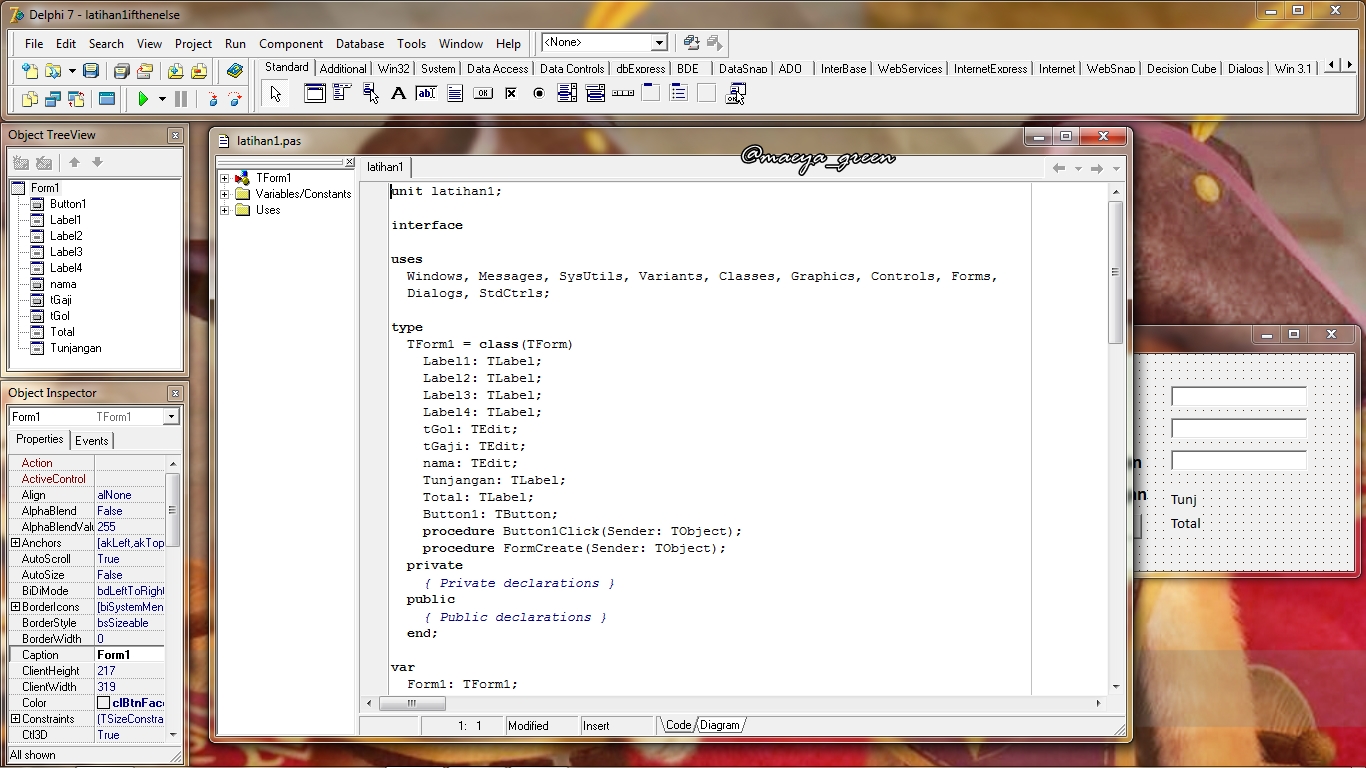Image resolution: width=1366 pixels, height=768 pixels.
Task: Click Remove File from Project icon
Action: point(199,71)
